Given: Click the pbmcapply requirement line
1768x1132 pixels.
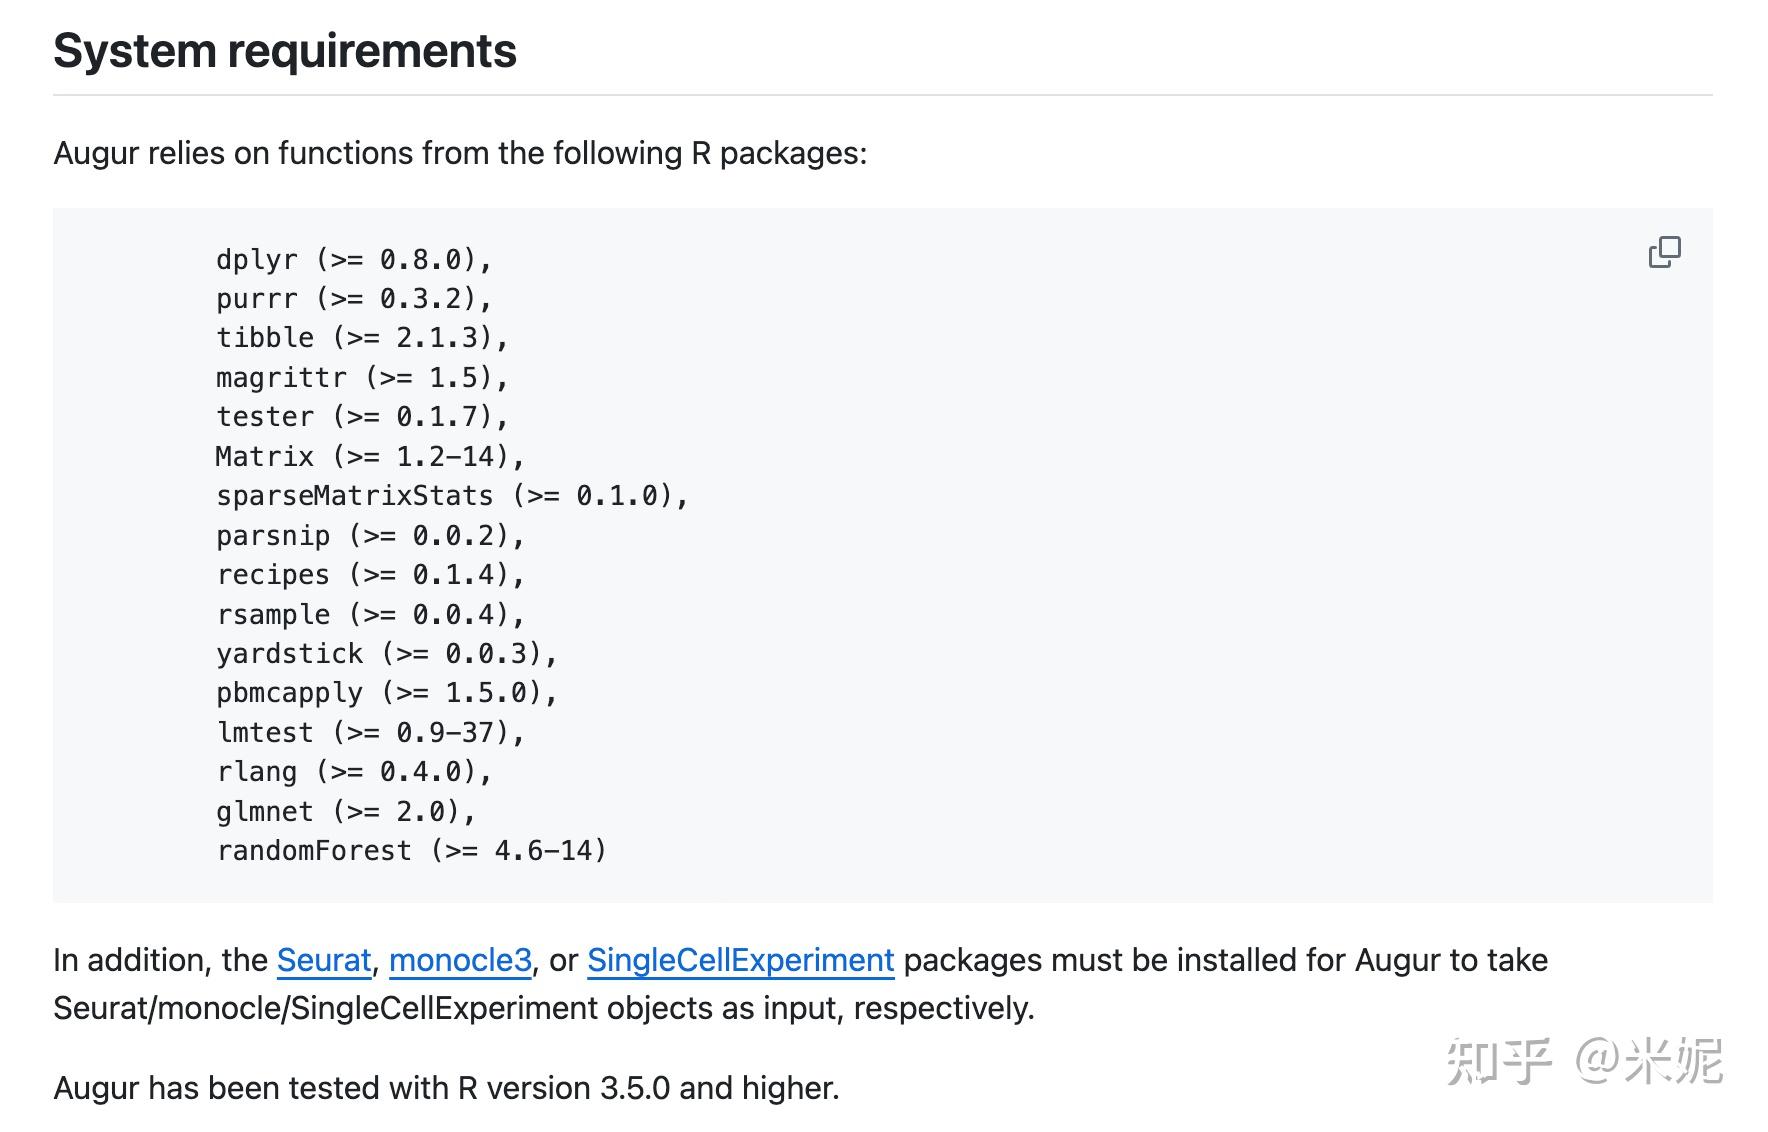Looking at the screenshot, I should click(x=387, y=693).
